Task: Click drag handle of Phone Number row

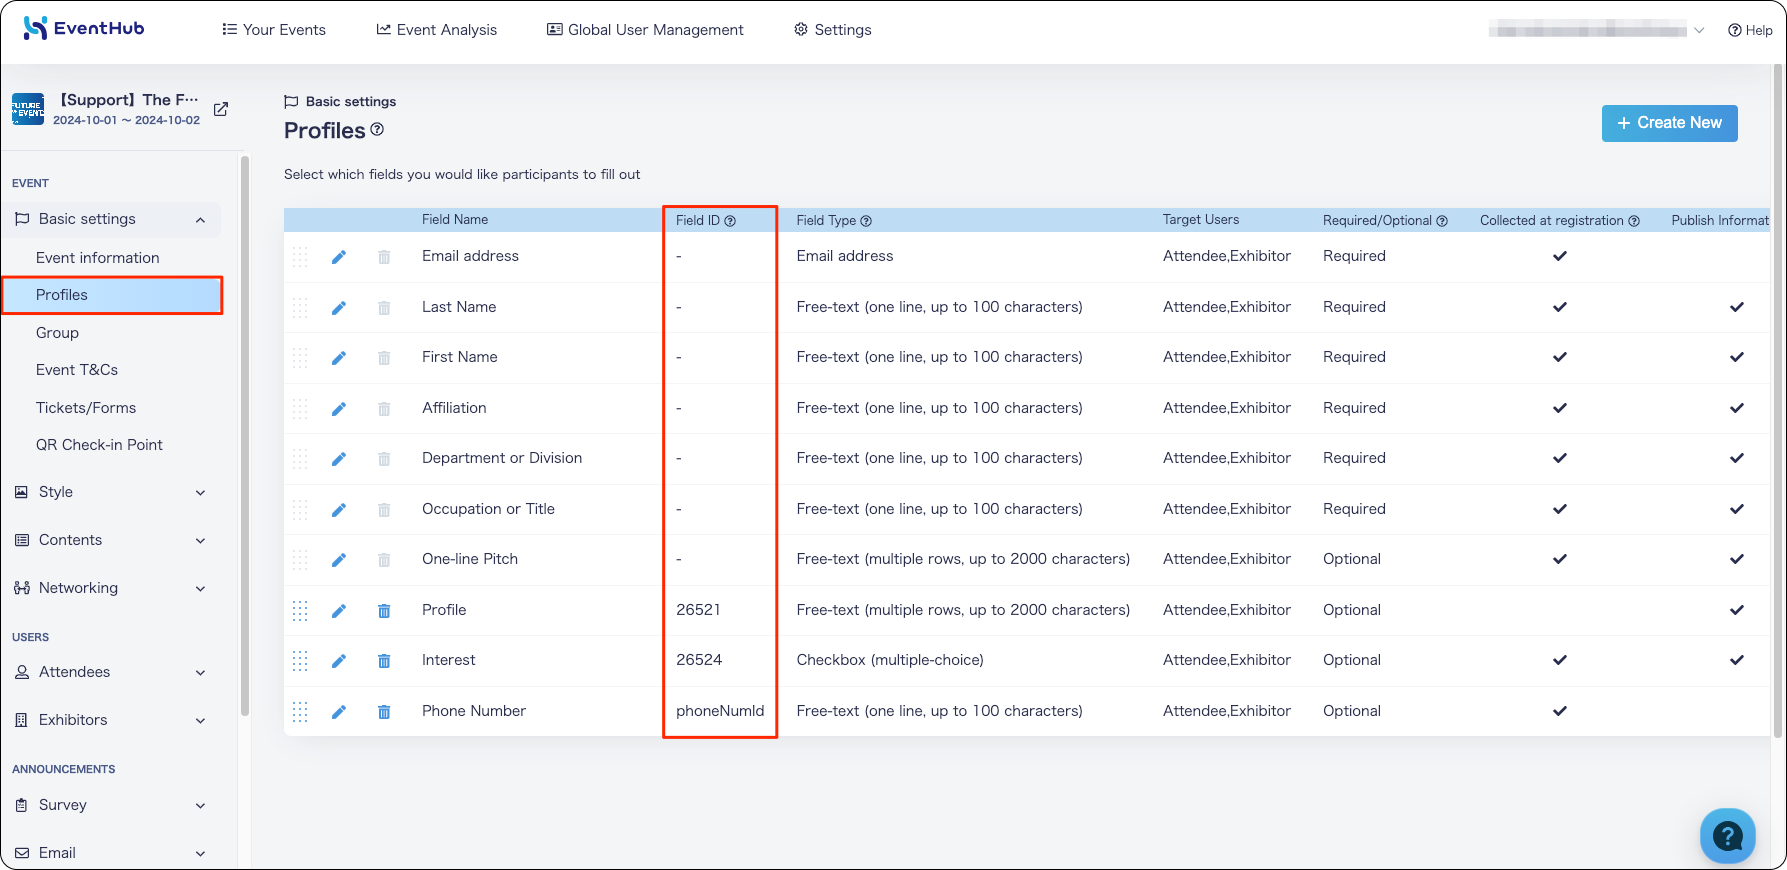Action: click(300, 712)
